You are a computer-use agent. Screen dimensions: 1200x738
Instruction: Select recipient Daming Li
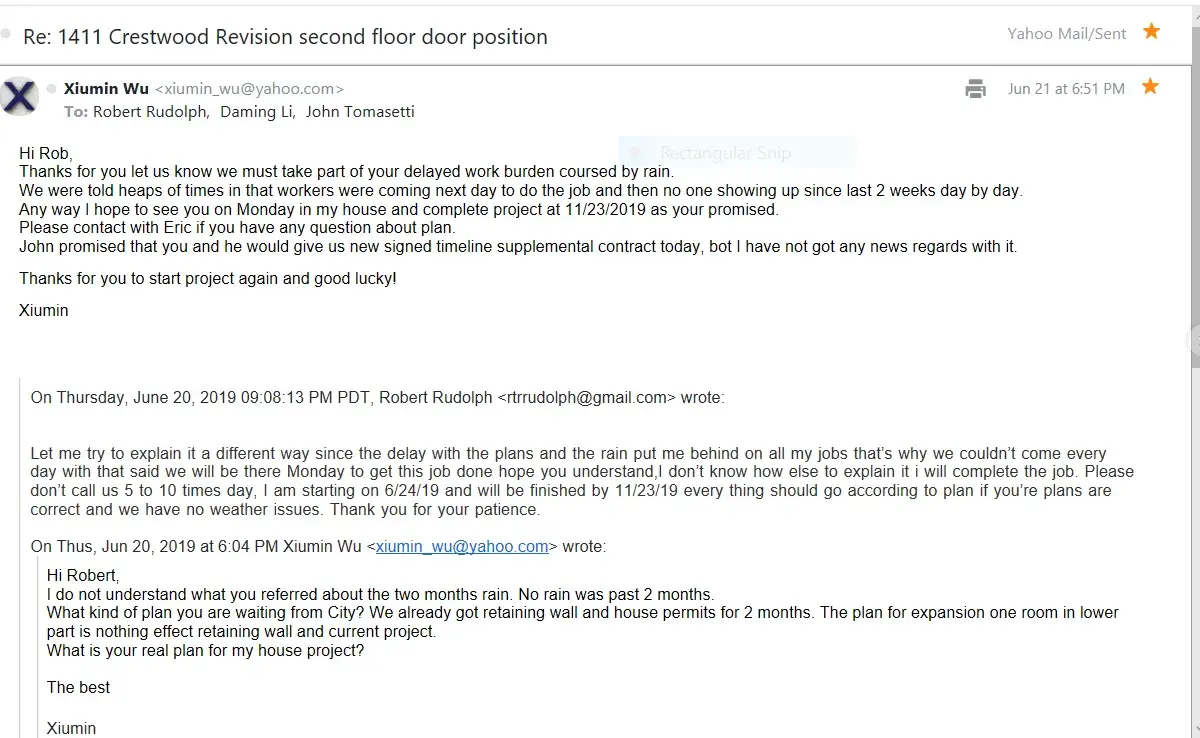[x=257, y=112]
